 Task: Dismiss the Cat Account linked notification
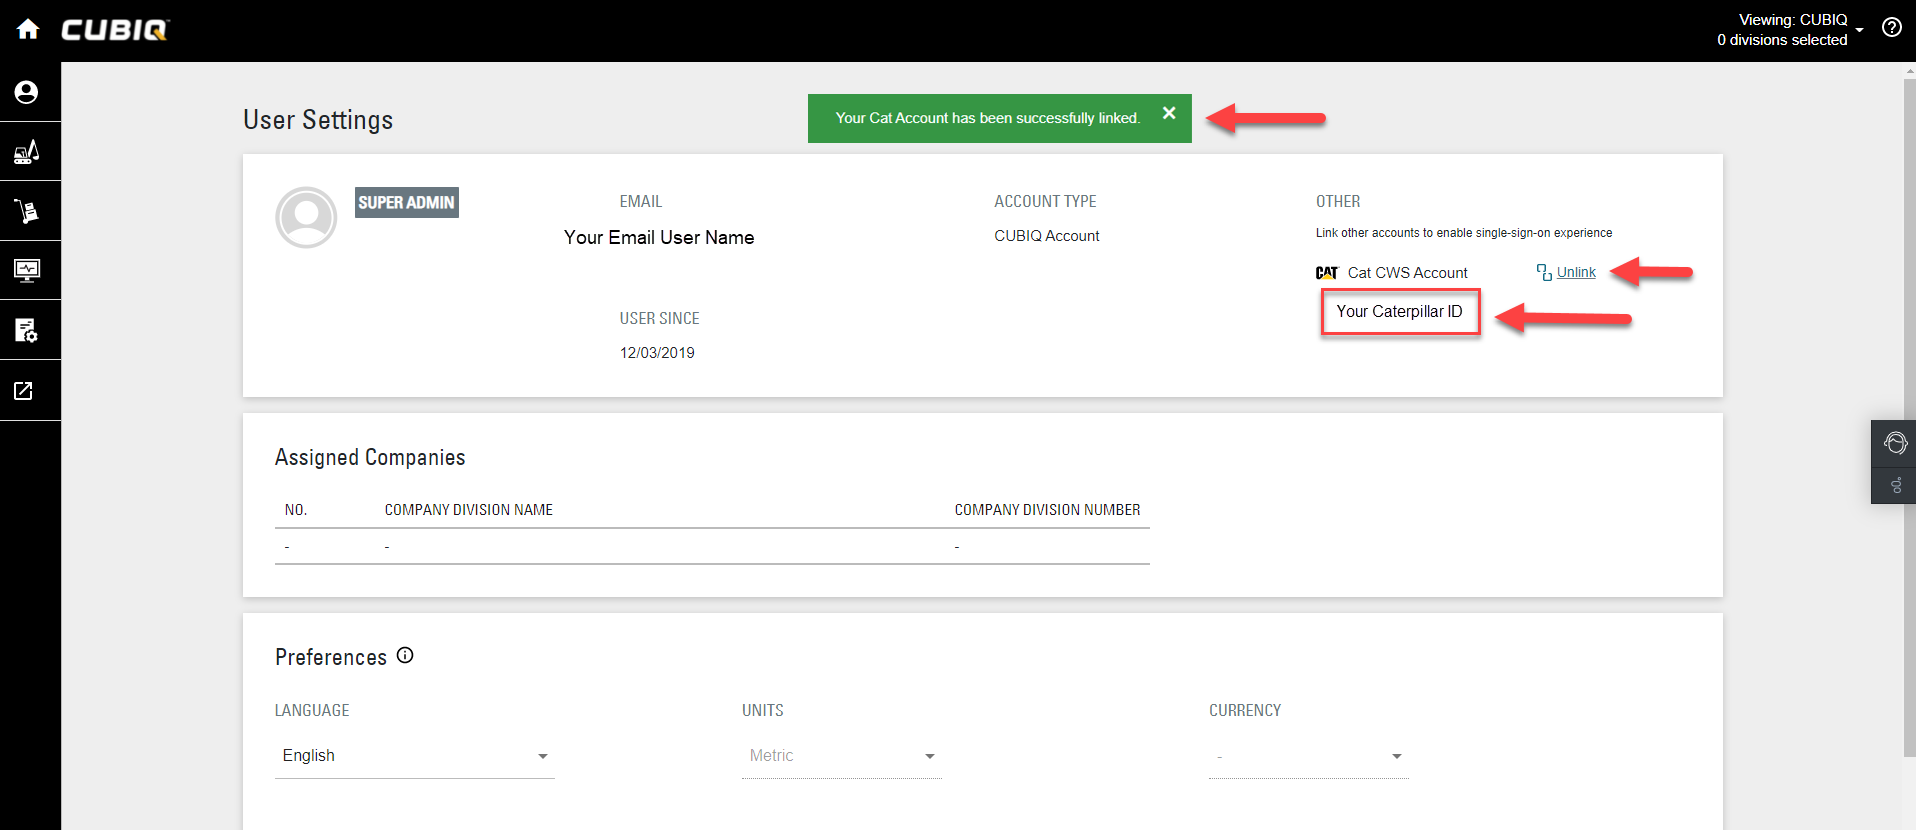pyautogui.click(x=1169, y=113)
